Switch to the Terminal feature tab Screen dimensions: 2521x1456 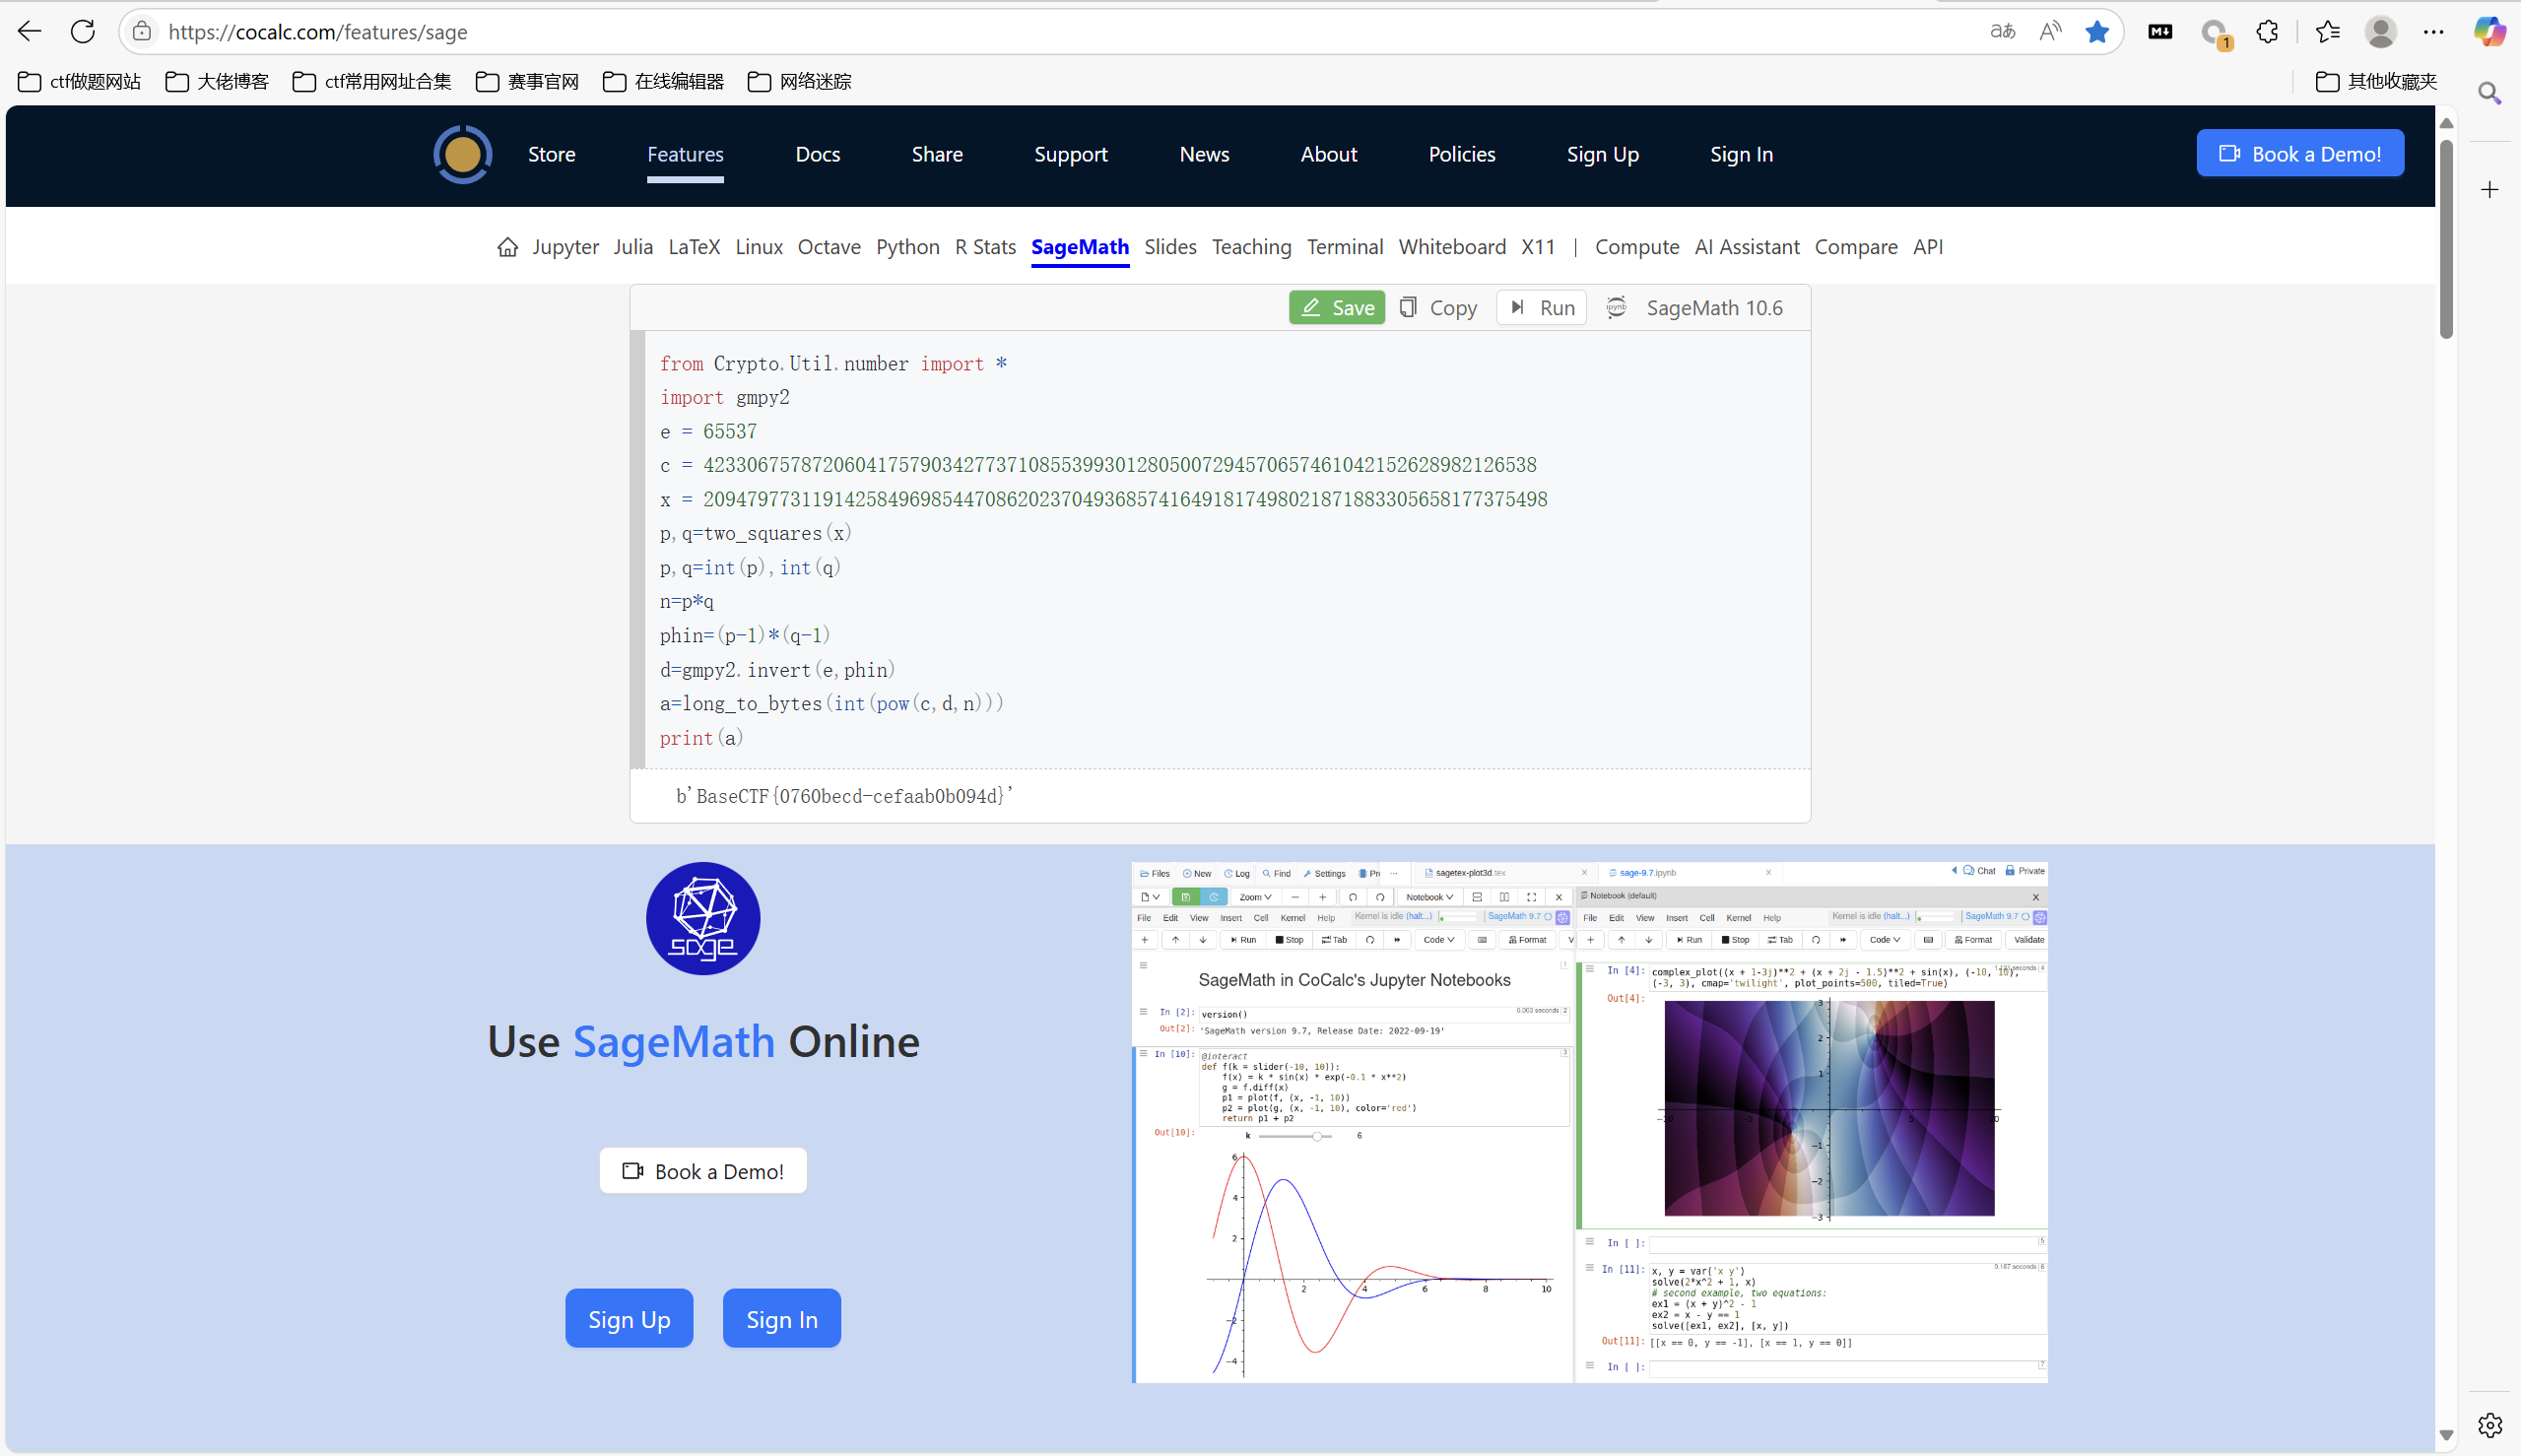point(1345,247)
